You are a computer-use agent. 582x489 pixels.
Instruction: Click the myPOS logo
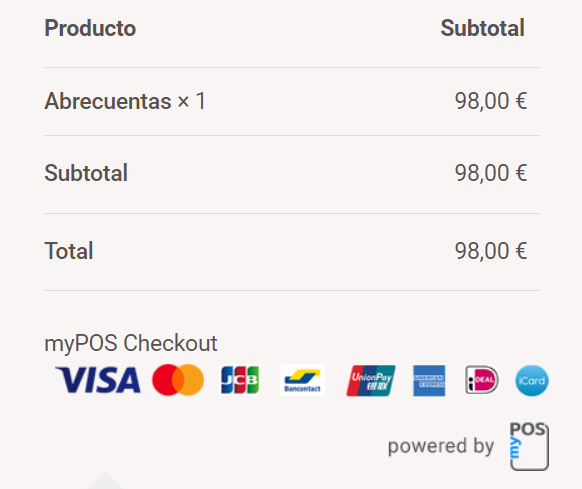click(529, 446)
